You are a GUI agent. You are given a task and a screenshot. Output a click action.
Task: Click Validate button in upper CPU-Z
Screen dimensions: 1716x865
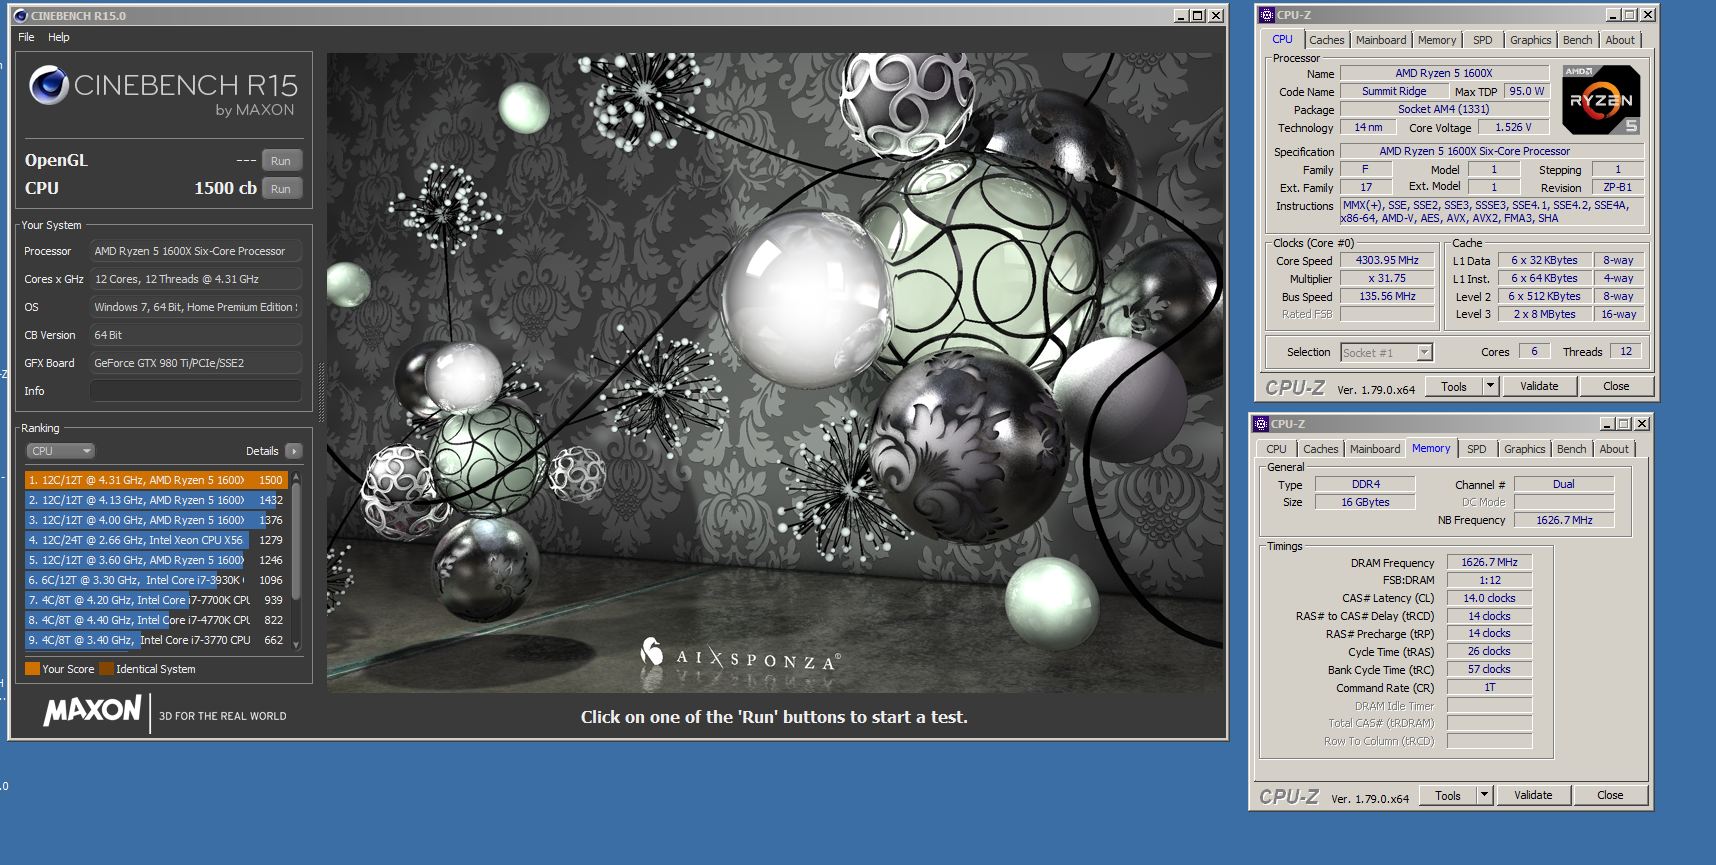tap(1539, 386)
